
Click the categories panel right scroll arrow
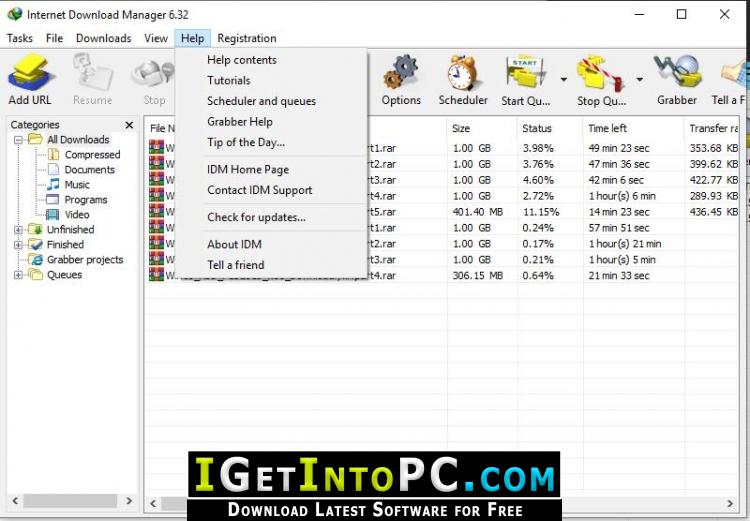tap(129, 501)
